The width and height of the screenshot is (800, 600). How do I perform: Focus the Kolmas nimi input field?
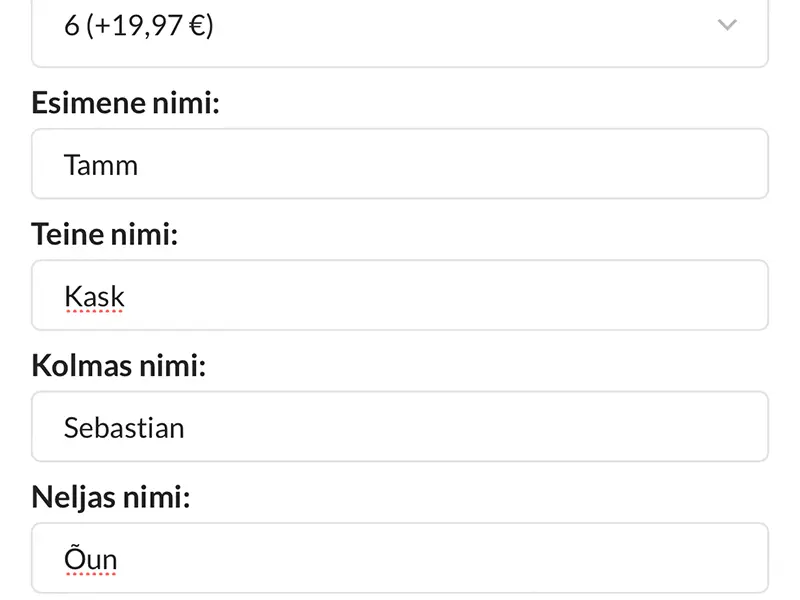pyautogui.click(x=400, y=427)
